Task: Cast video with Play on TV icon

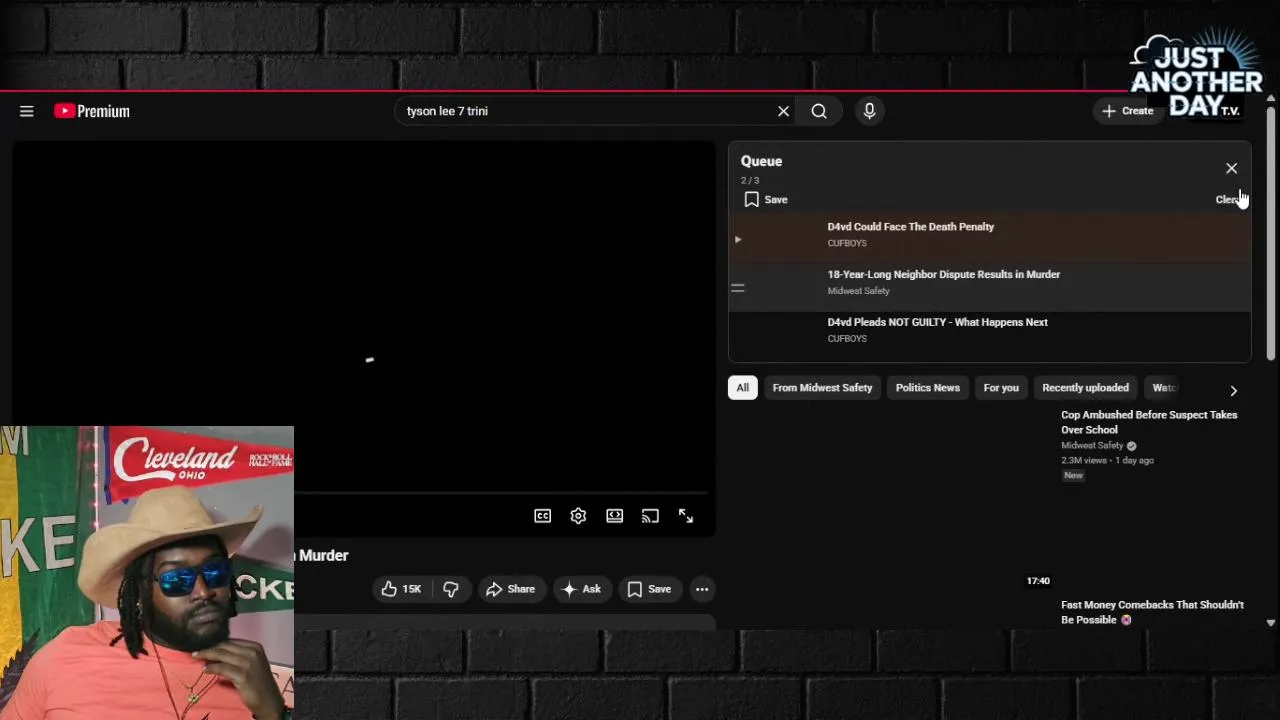Action: click(x=650, y=516)
